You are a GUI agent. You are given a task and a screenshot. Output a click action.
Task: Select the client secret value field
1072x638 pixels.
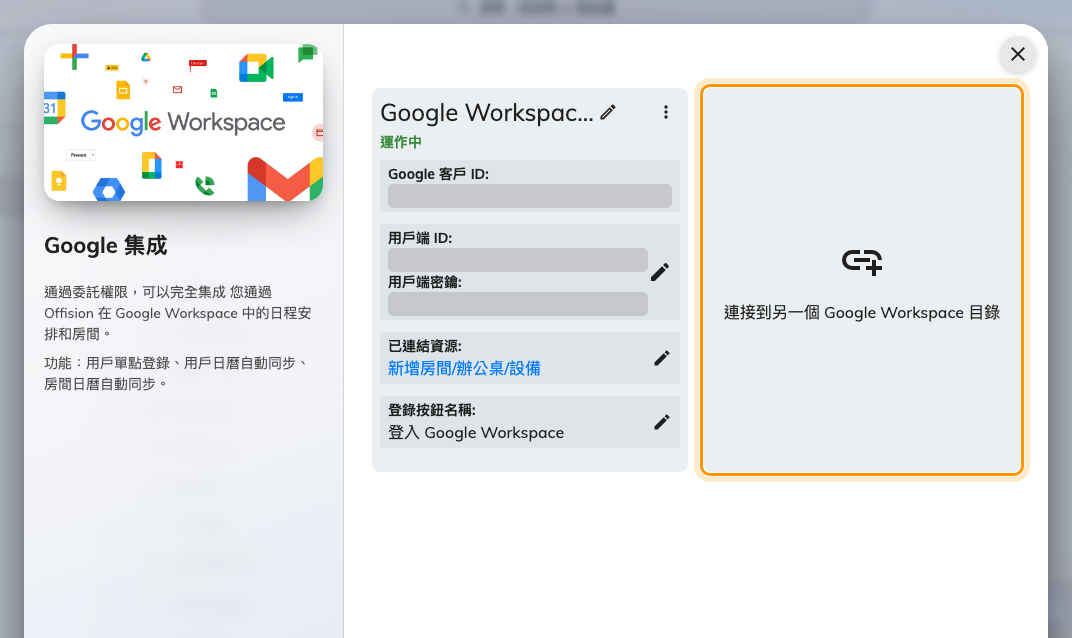[518, 304]
